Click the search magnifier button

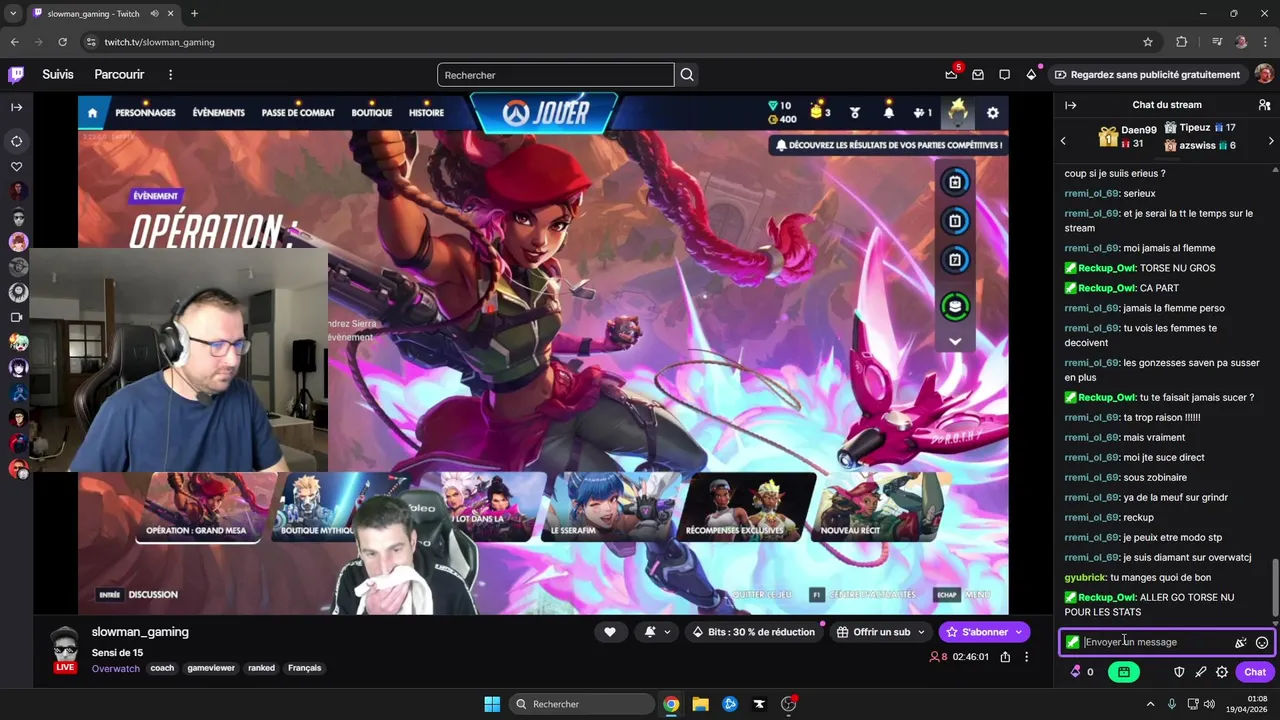(x=687, y=75)
